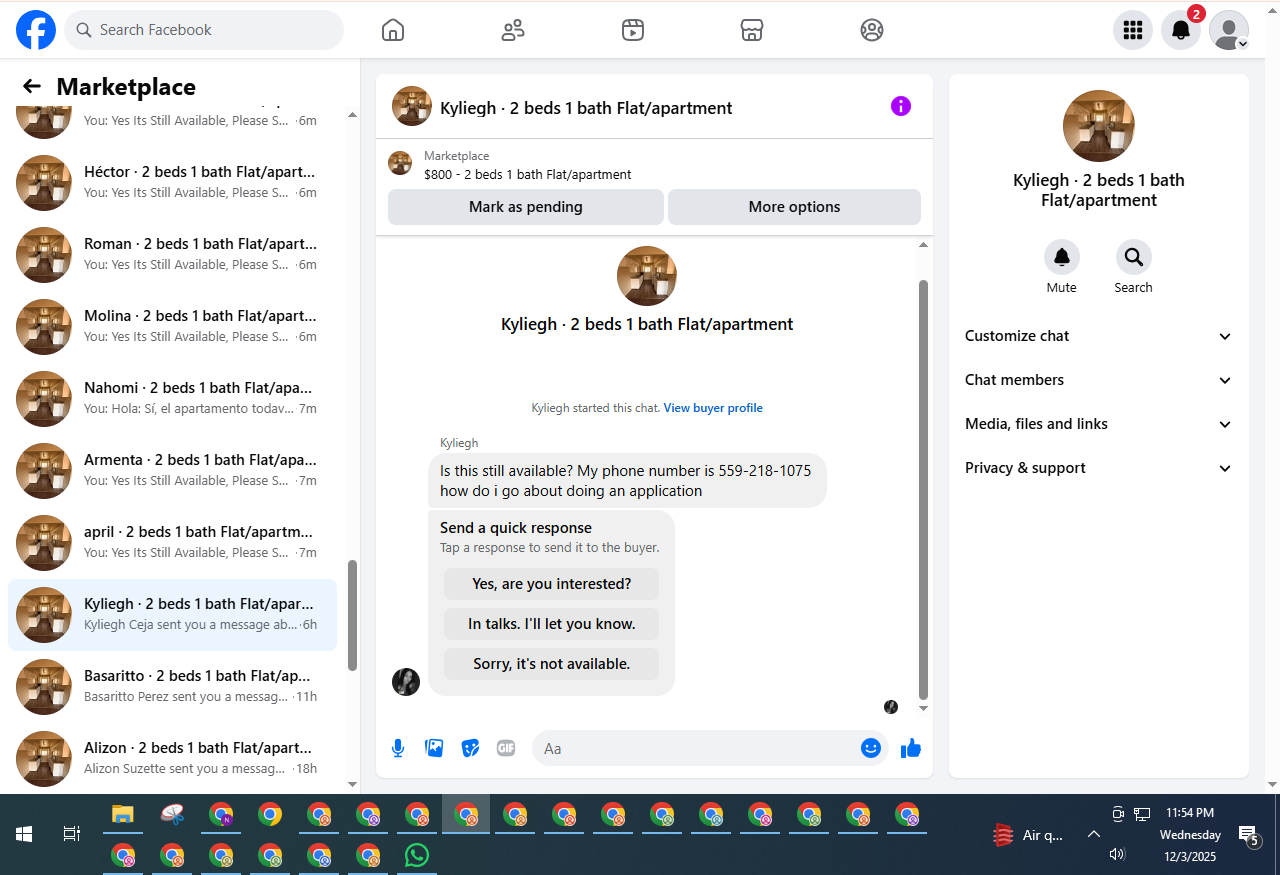Viewport: 1280px width, 875px height.
Task: Expand the Privacy & support section
Action: (x=1099, y=468)
